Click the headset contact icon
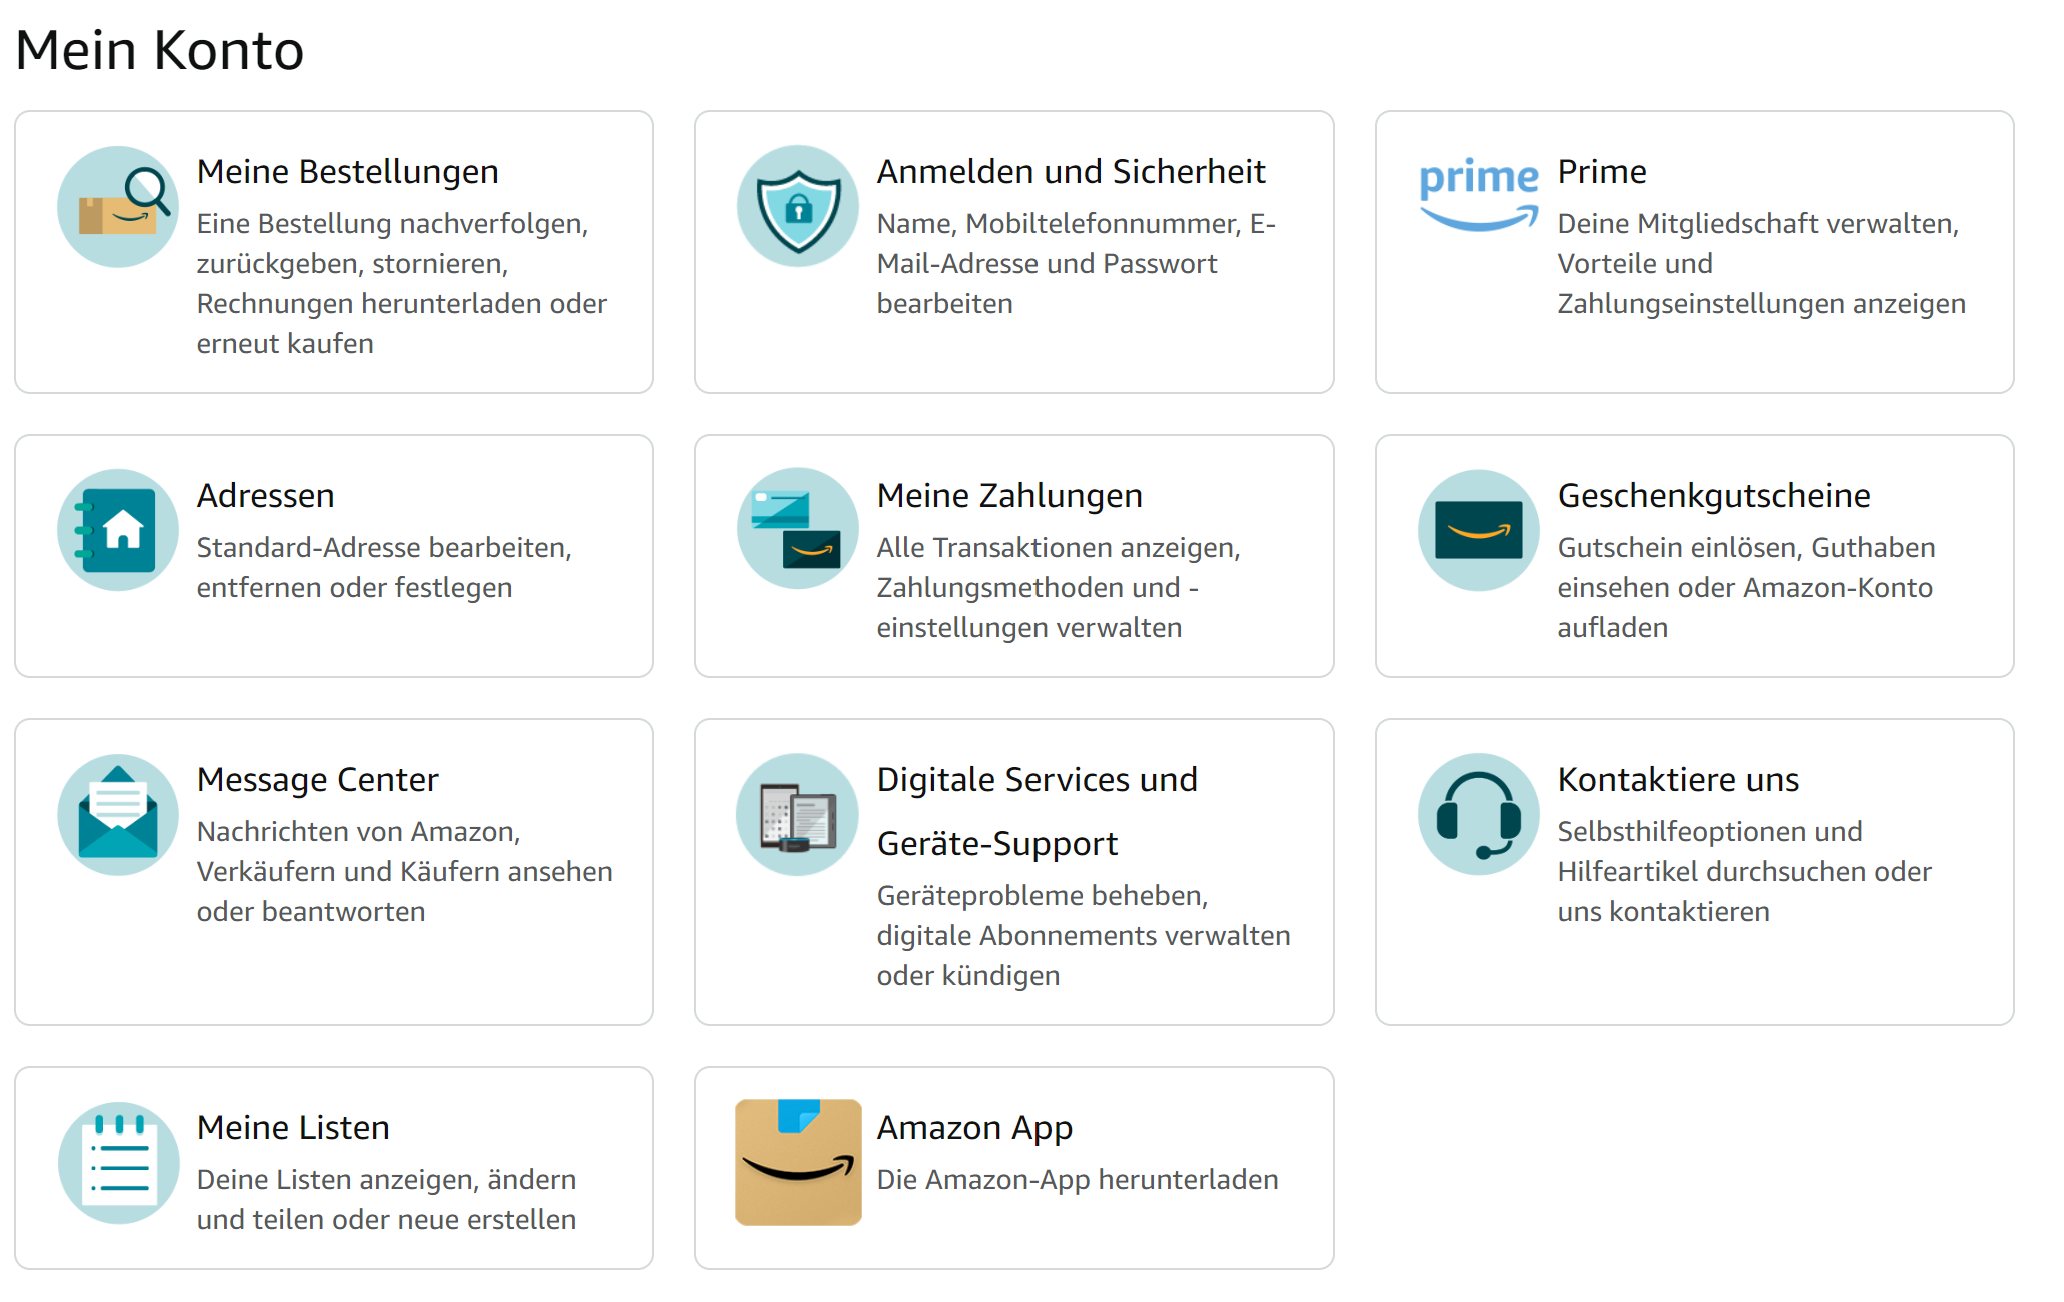Screen dimensions: 2064x1302 [x=1479, y=814]
